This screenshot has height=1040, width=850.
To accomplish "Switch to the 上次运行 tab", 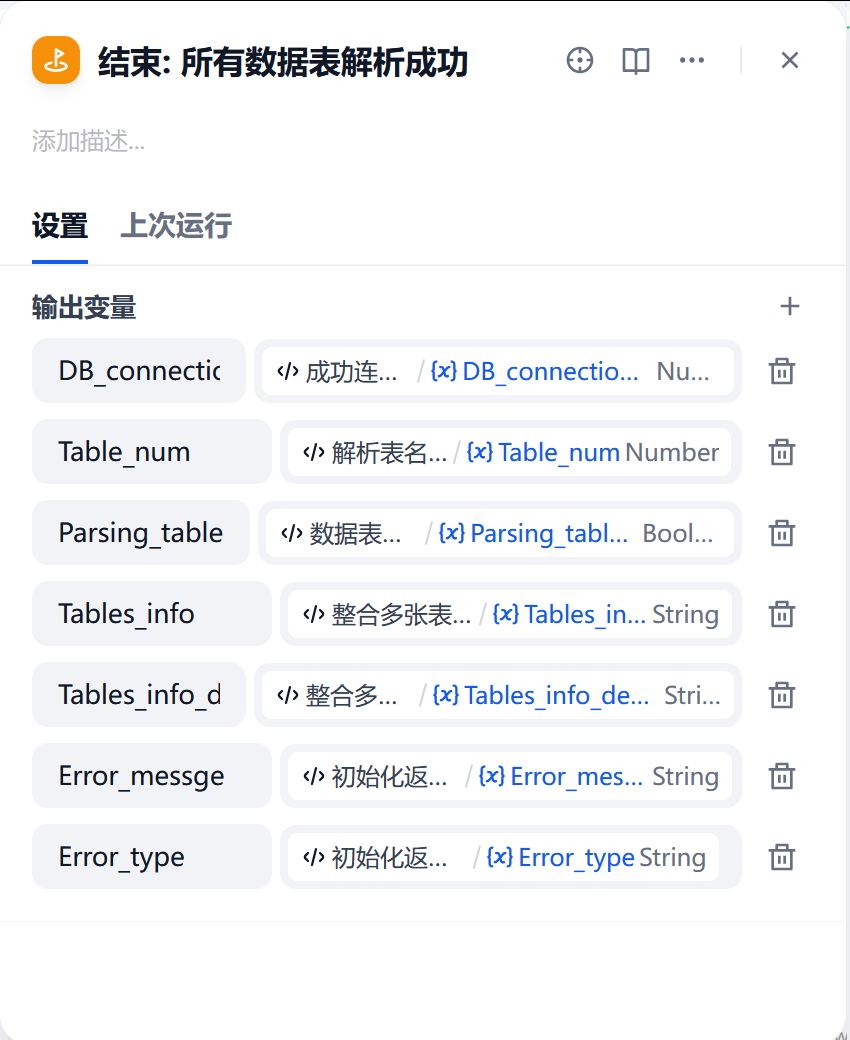I will point(175,226).
